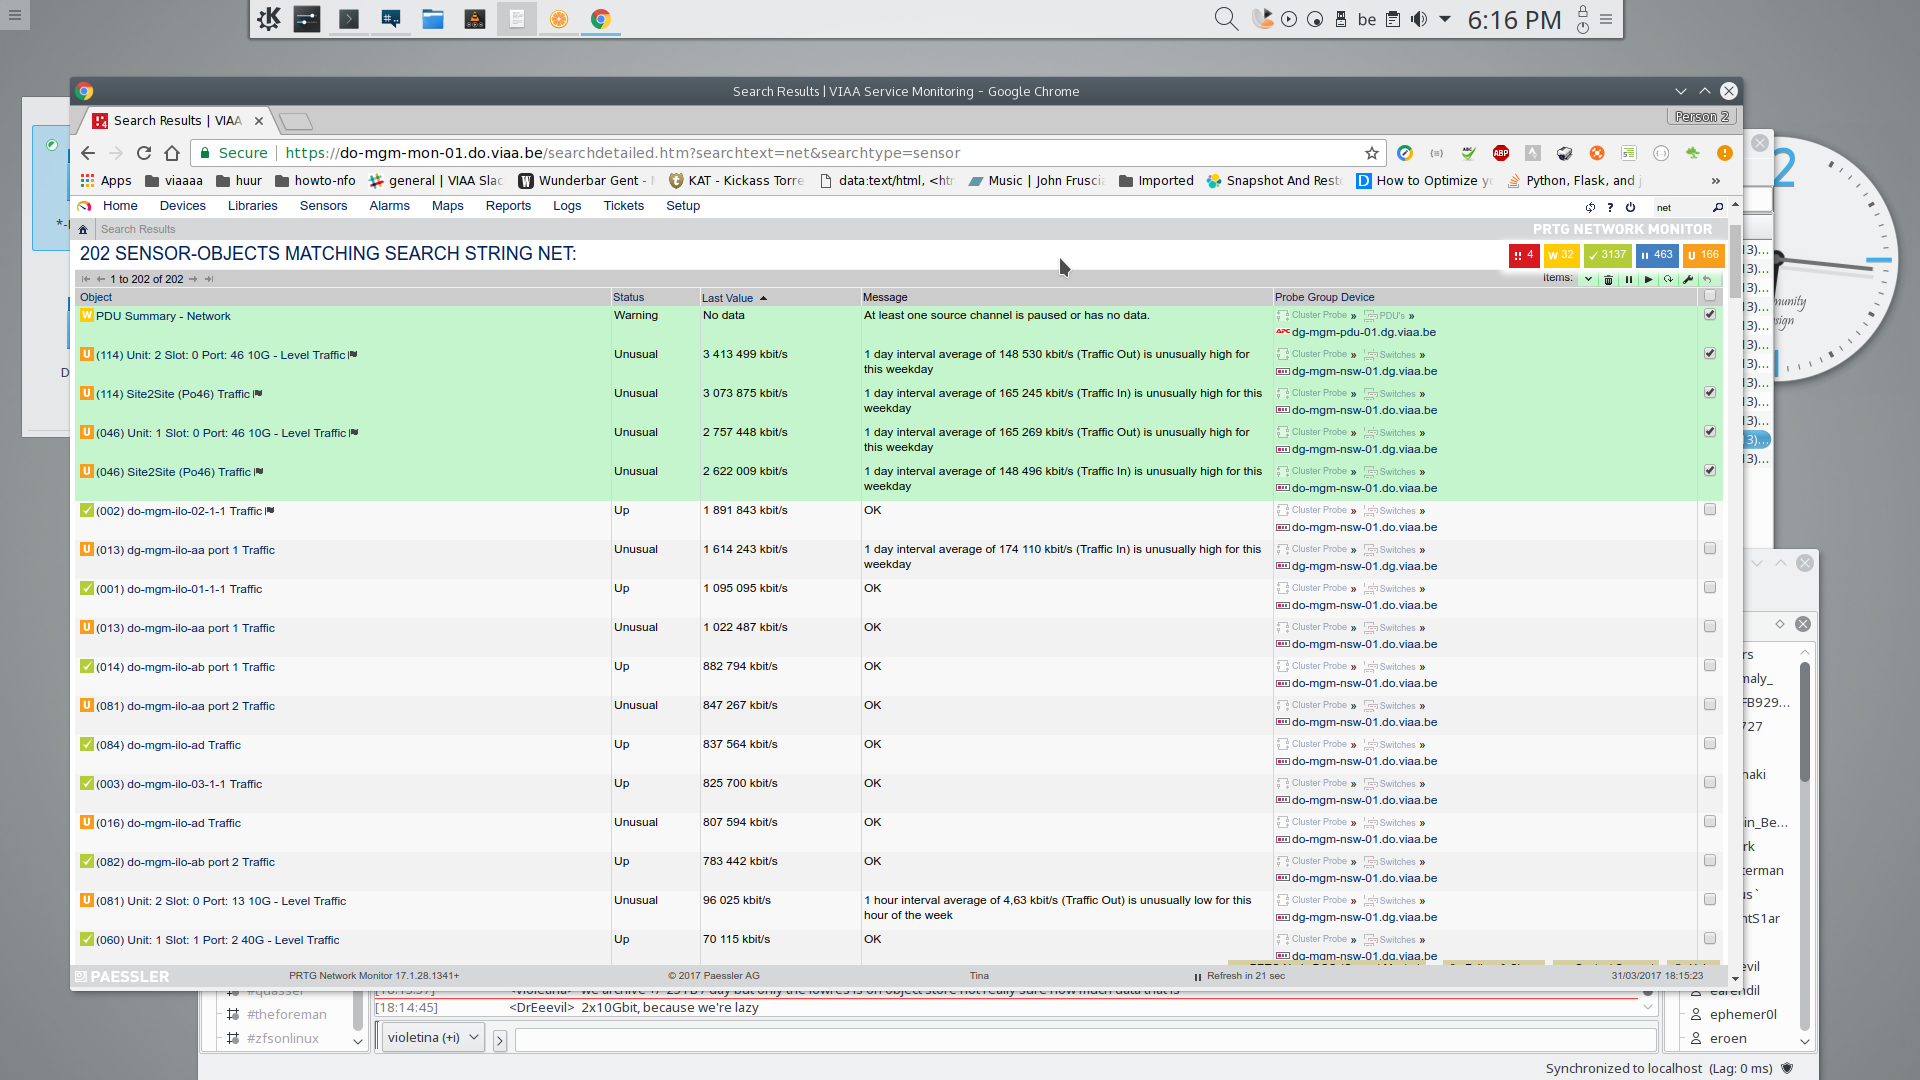Viewport: 1920px width, 1080px height.
Task: Click the check-now circular arrow icon in items bar
Action: click(x=1668, y=280)
